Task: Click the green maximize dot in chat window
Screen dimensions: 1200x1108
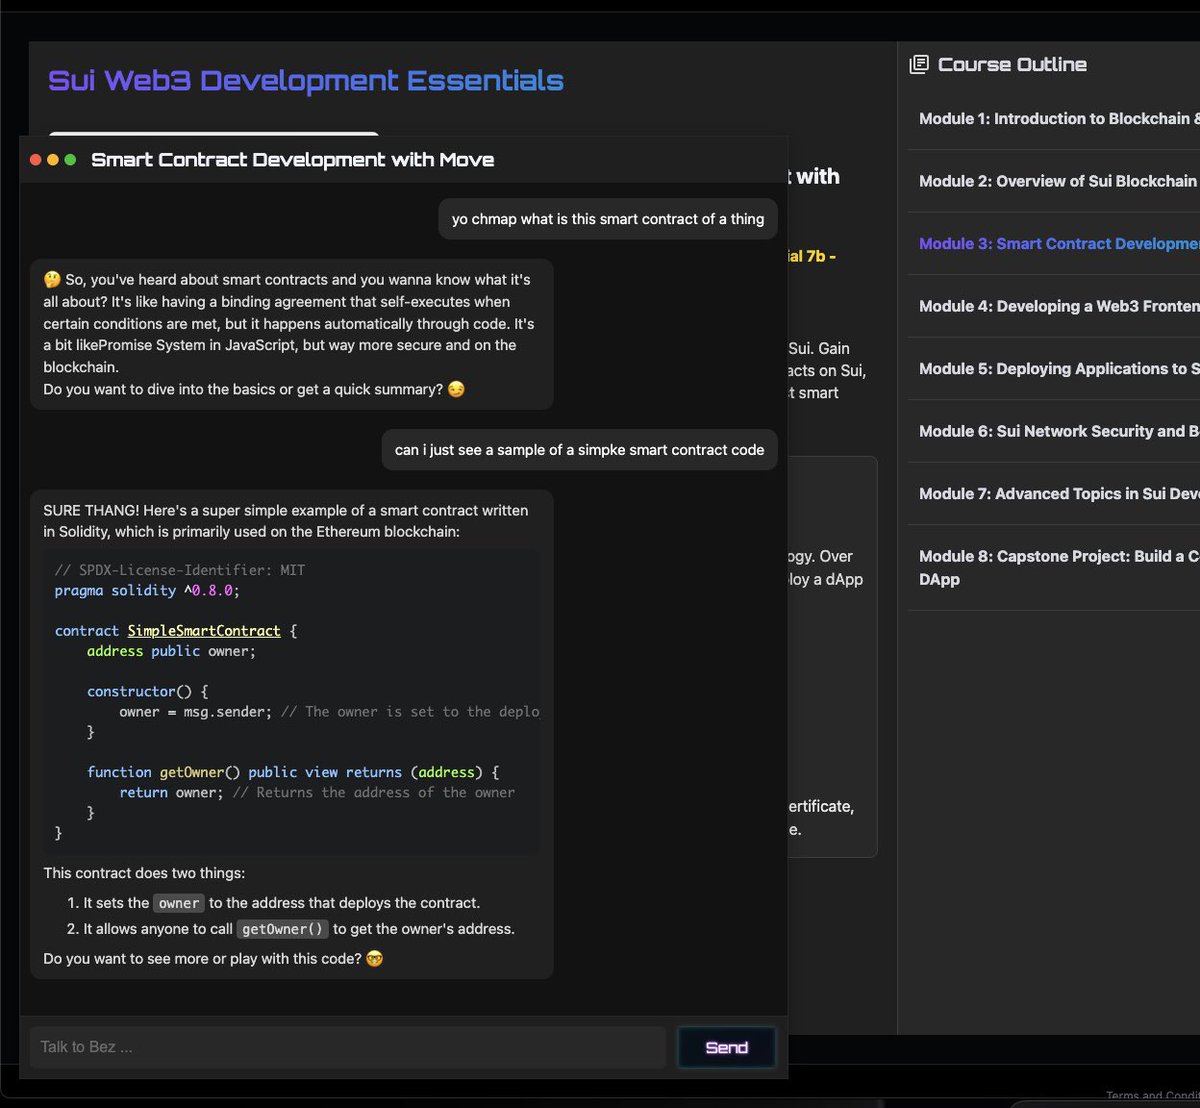Action: 70,160
